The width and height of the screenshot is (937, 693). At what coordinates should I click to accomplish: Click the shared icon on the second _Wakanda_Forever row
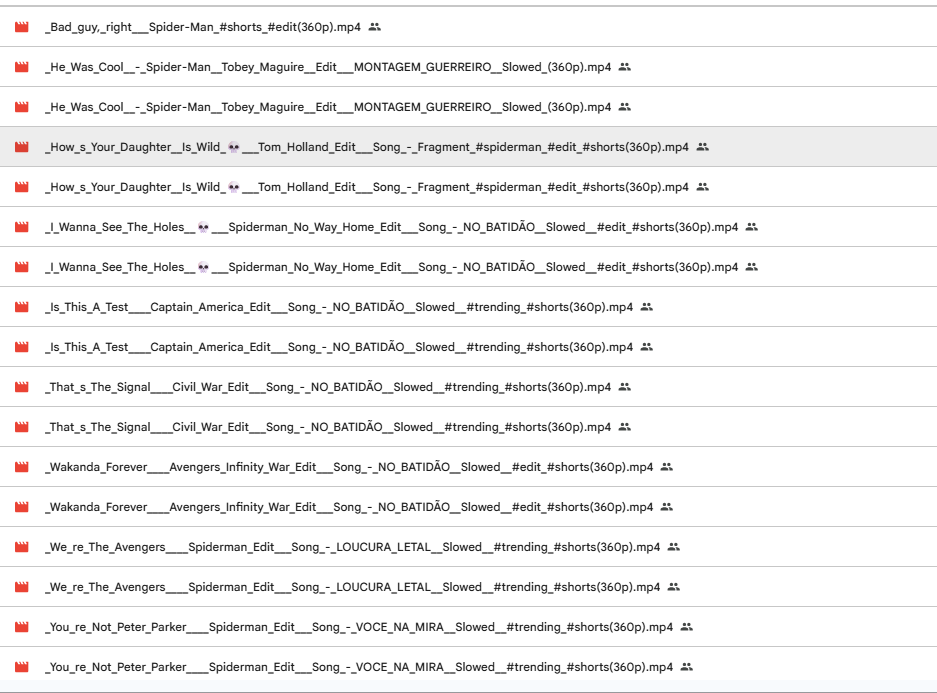pos(667,507)
